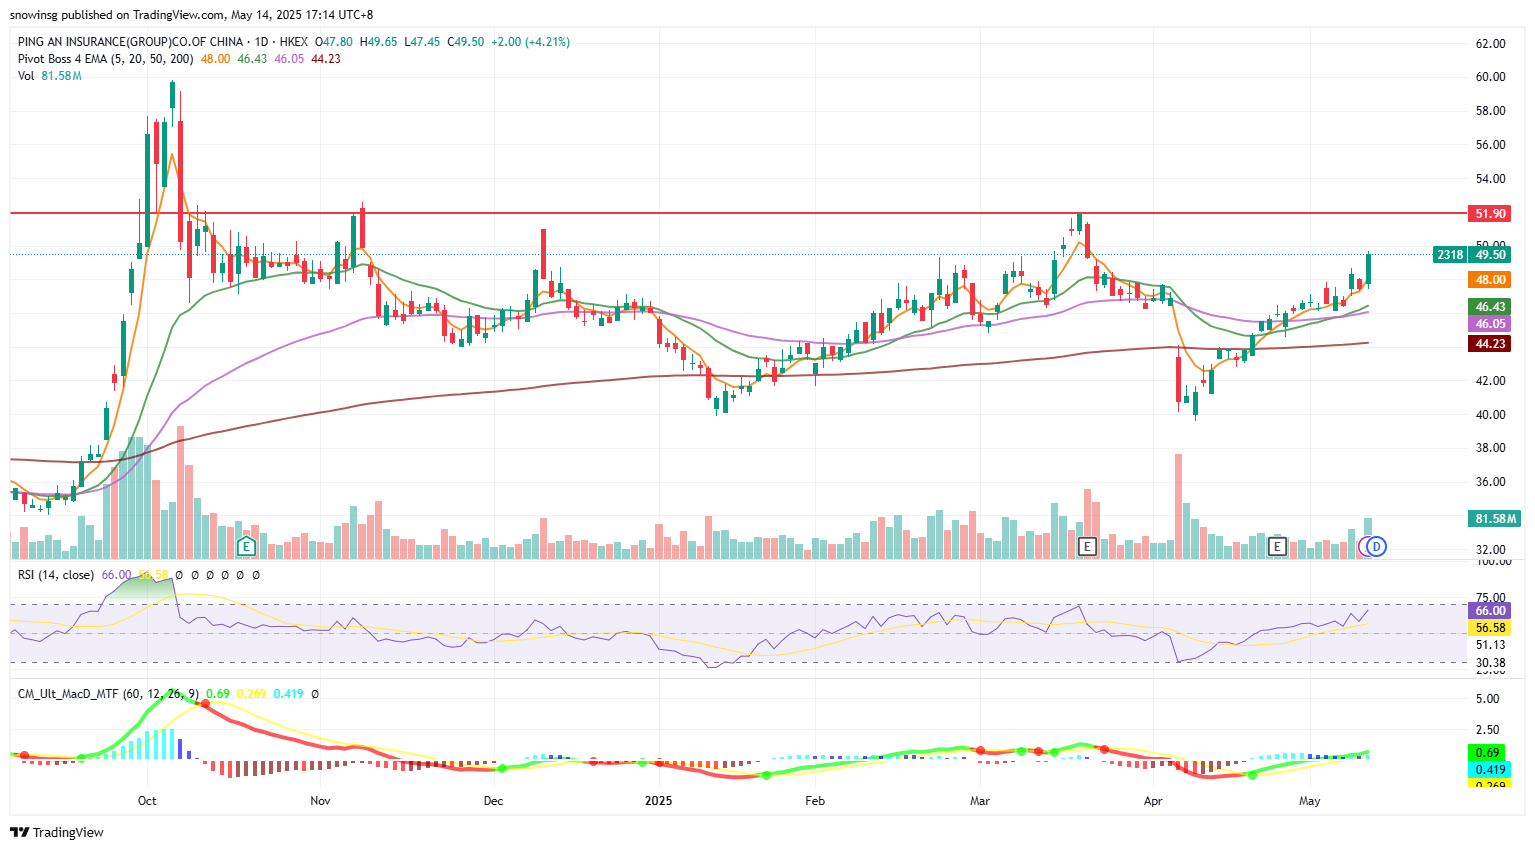The image size is (1535, 850).
Task: Click the green 49.50 last price label
Action: [x=1490, y=254]
